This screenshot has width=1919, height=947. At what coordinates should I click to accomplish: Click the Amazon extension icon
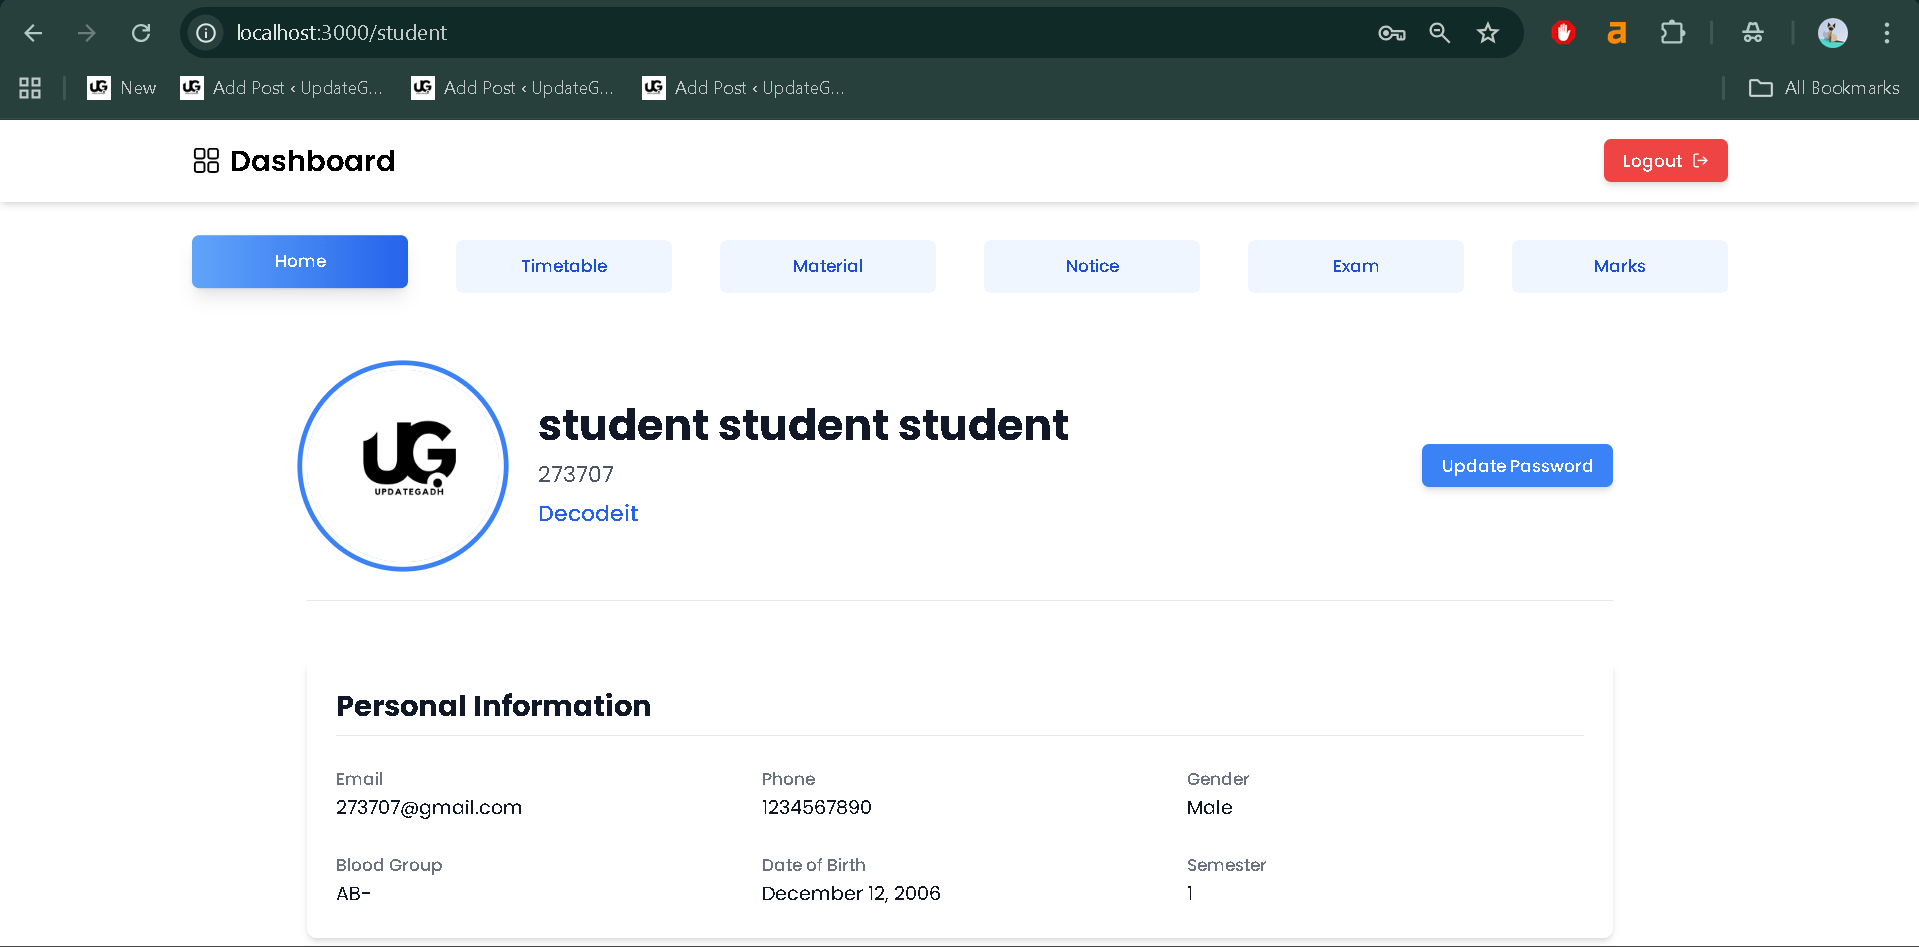pos(1617,32)
